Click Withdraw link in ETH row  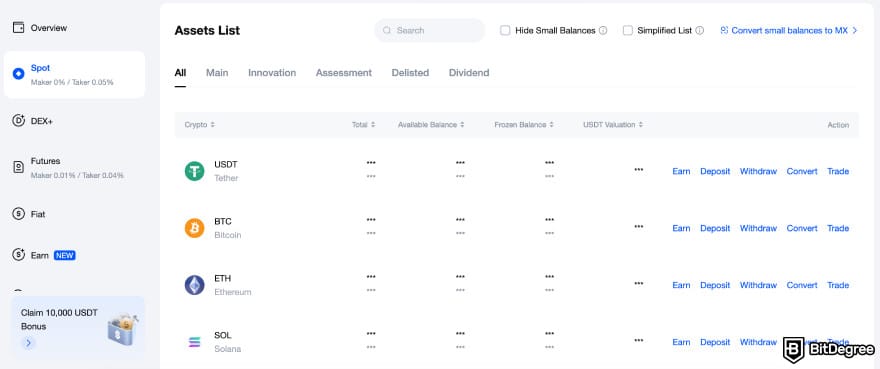(x=758, y=285)
